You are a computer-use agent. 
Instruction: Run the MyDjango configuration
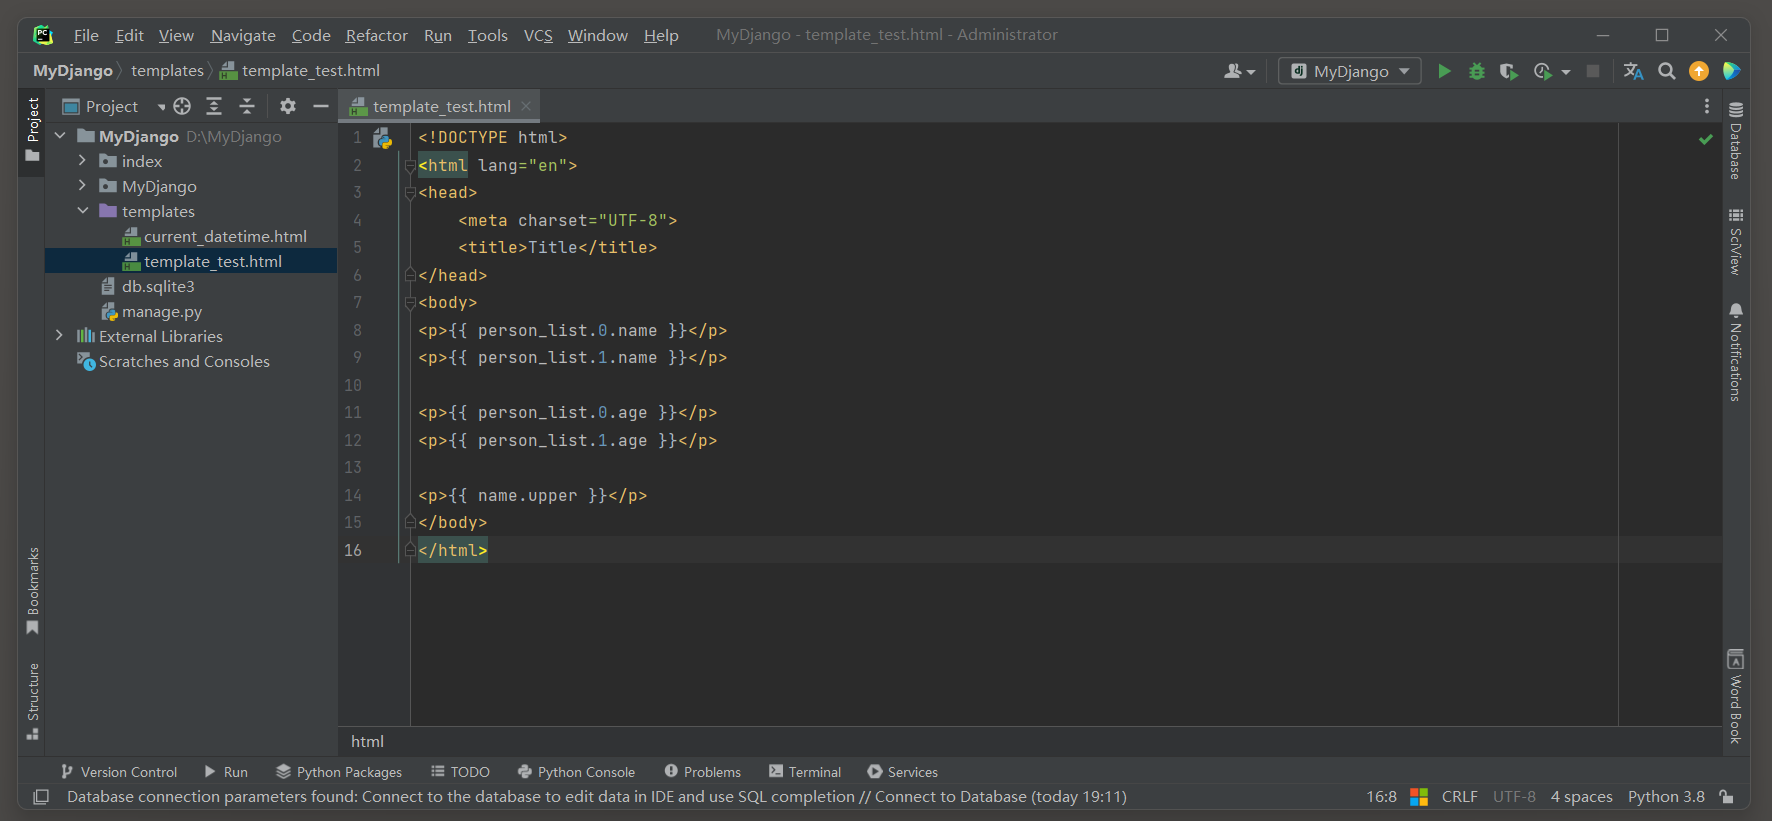[x=1444, y=71]
